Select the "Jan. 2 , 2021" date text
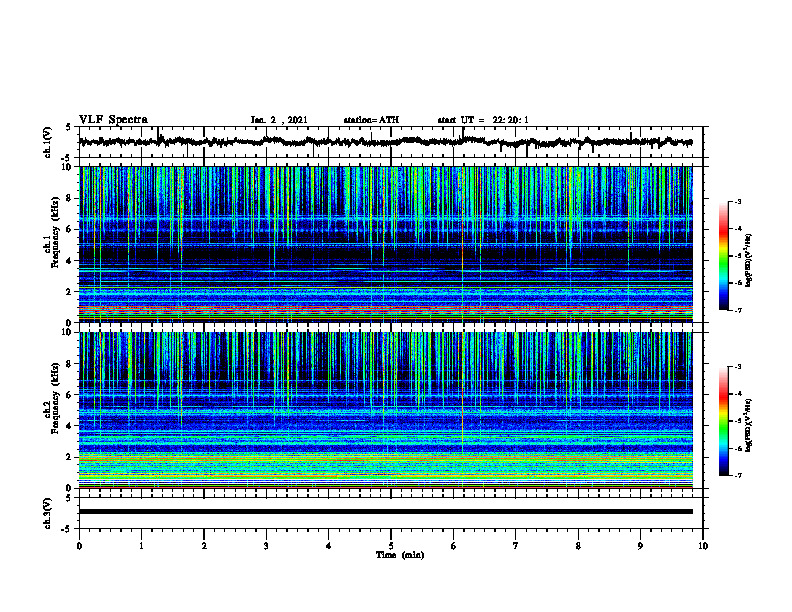The width and height of the screenshot is (792, 612). (x=279, y=120)
